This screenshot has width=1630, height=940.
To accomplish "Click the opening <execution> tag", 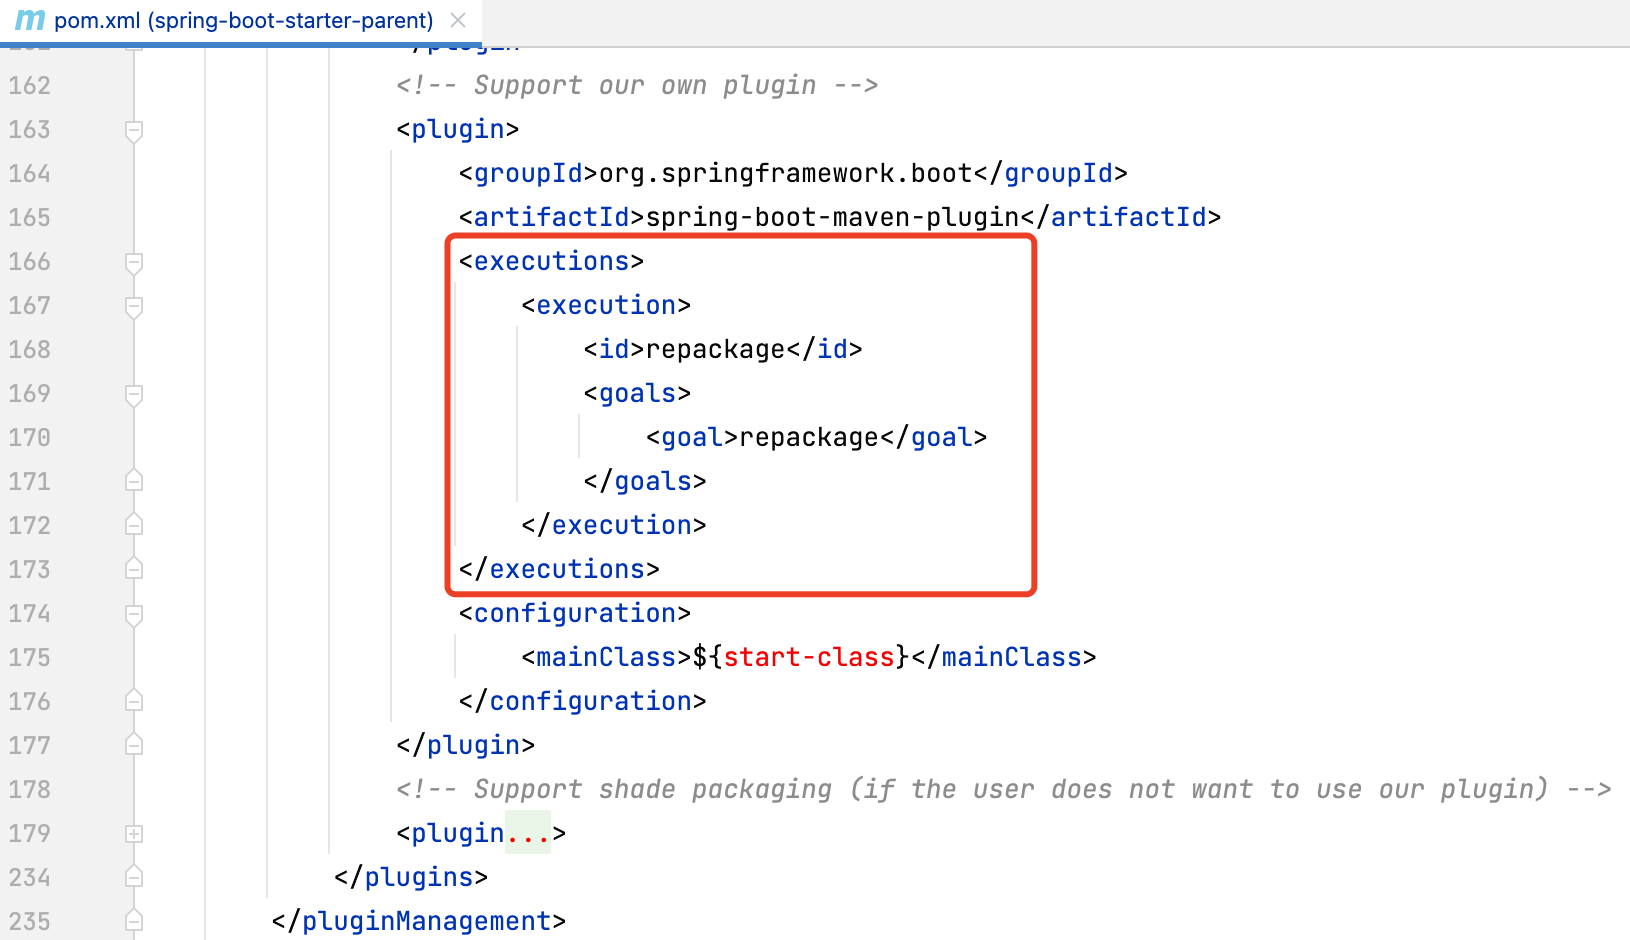I will click(x=606, y=306).
